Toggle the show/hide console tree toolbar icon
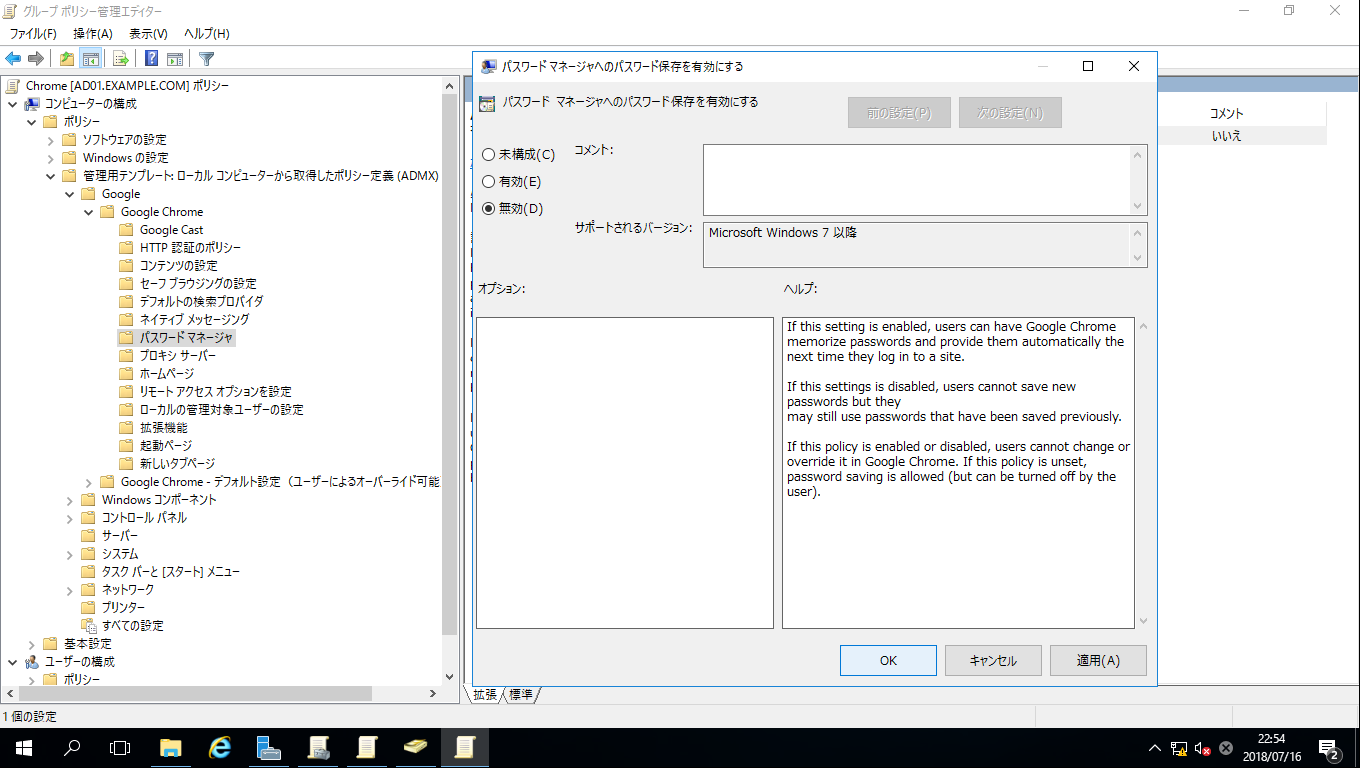Image resolution: width=1360 pixels, height=768 pixels. pos(90,59)
